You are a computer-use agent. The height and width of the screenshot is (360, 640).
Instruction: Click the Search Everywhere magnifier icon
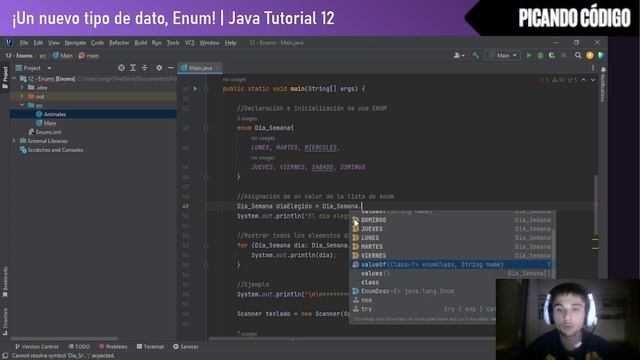[578, 55]
